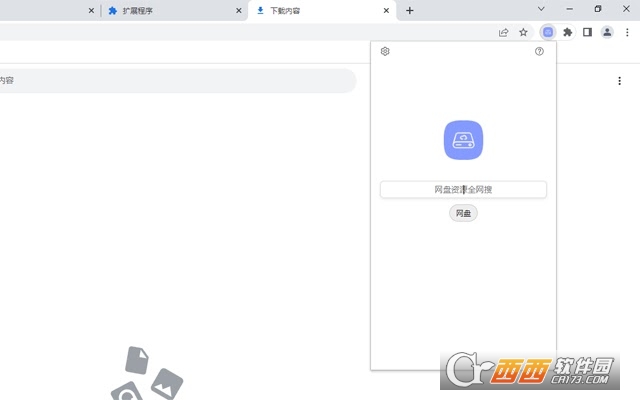Close the browser window
Screen dimensions: 640x400
point(626,9)
